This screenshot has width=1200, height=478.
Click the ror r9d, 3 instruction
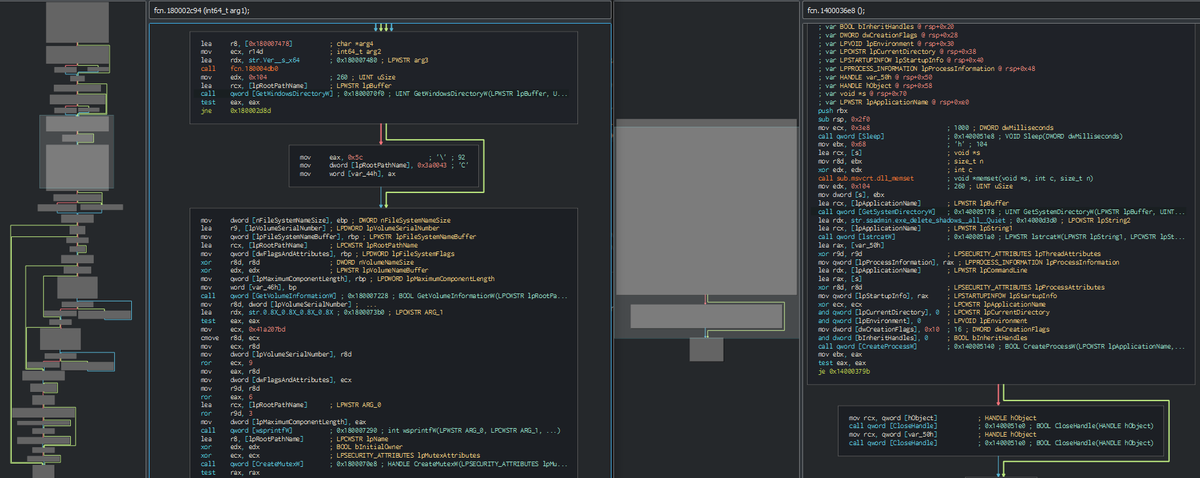225,411
